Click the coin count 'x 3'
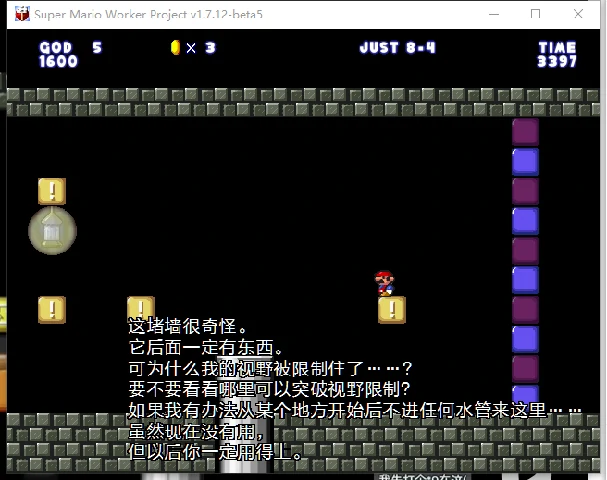The width and height of the screenshot is (607, 480). point(201,48)
